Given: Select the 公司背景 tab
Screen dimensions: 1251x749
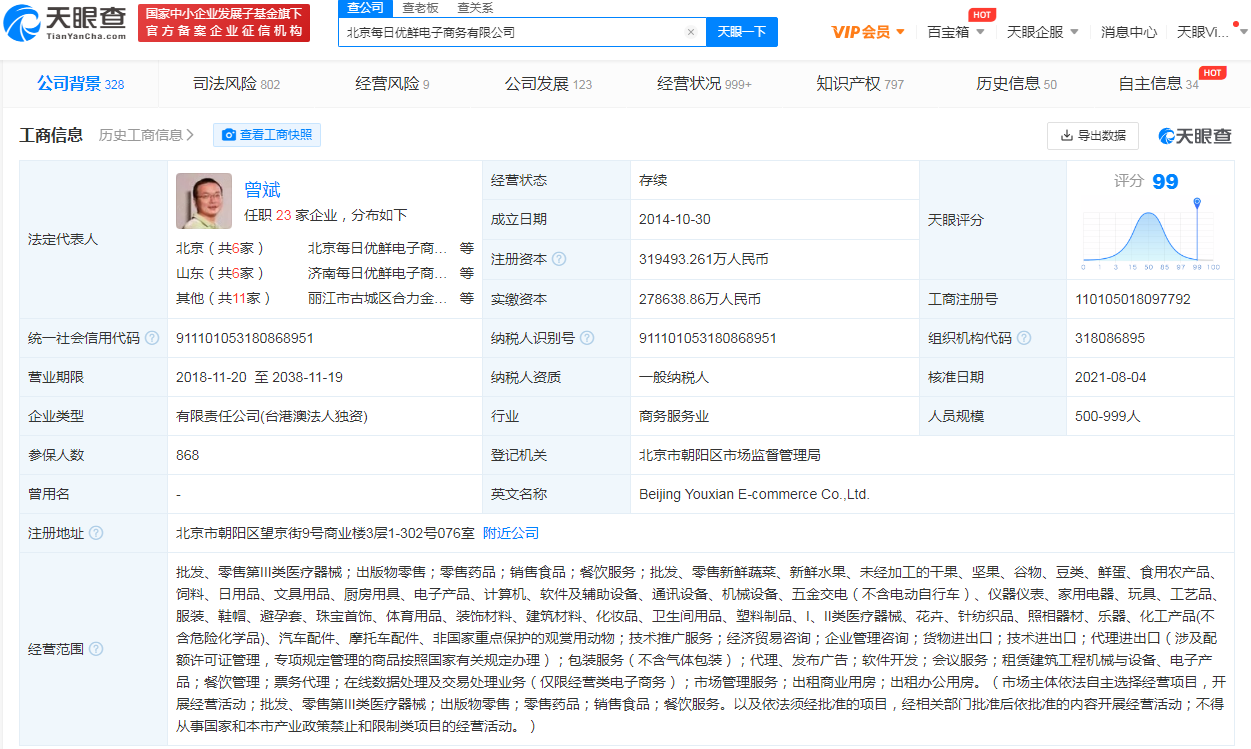Looking at the screenshot, I should pos(80,84).
